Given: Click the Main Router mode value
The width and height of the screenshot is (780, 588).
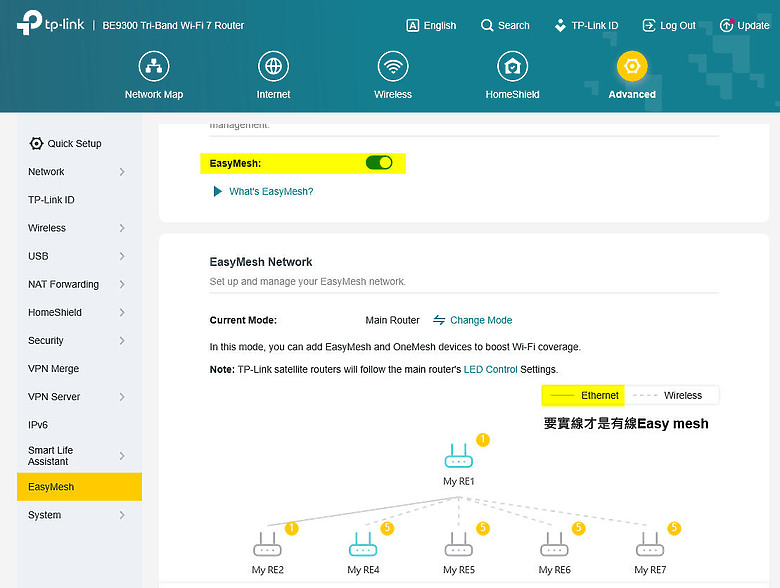Looking at the screenshot, I should [x=392, y=320].
